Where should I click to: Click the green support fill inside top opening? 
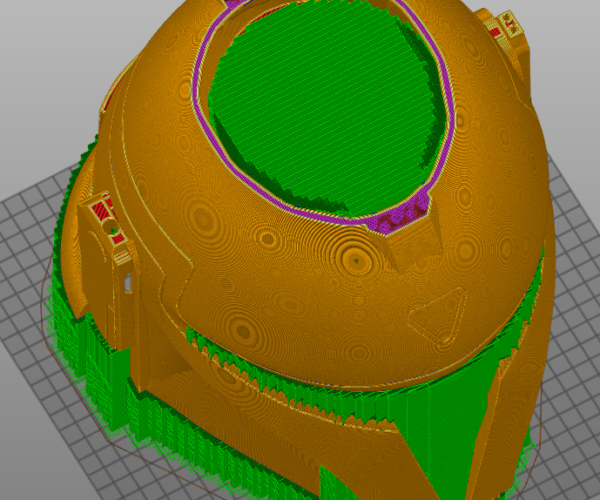pyautogui.click(x=325, y=111)
